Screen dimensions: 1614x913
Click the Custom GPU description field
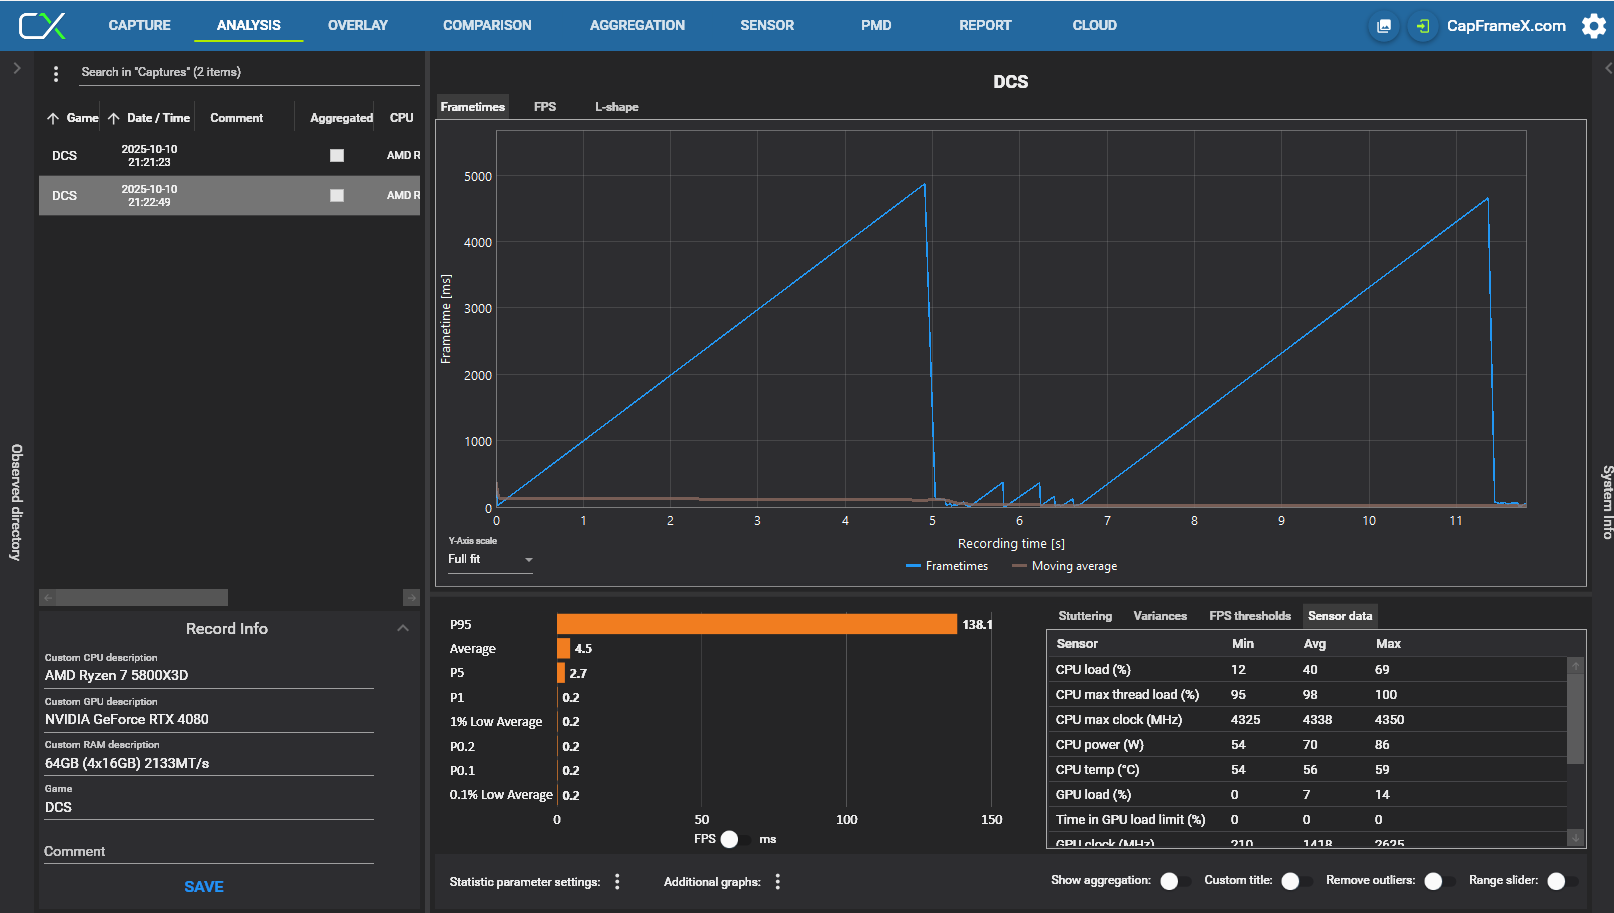[209, 719]
